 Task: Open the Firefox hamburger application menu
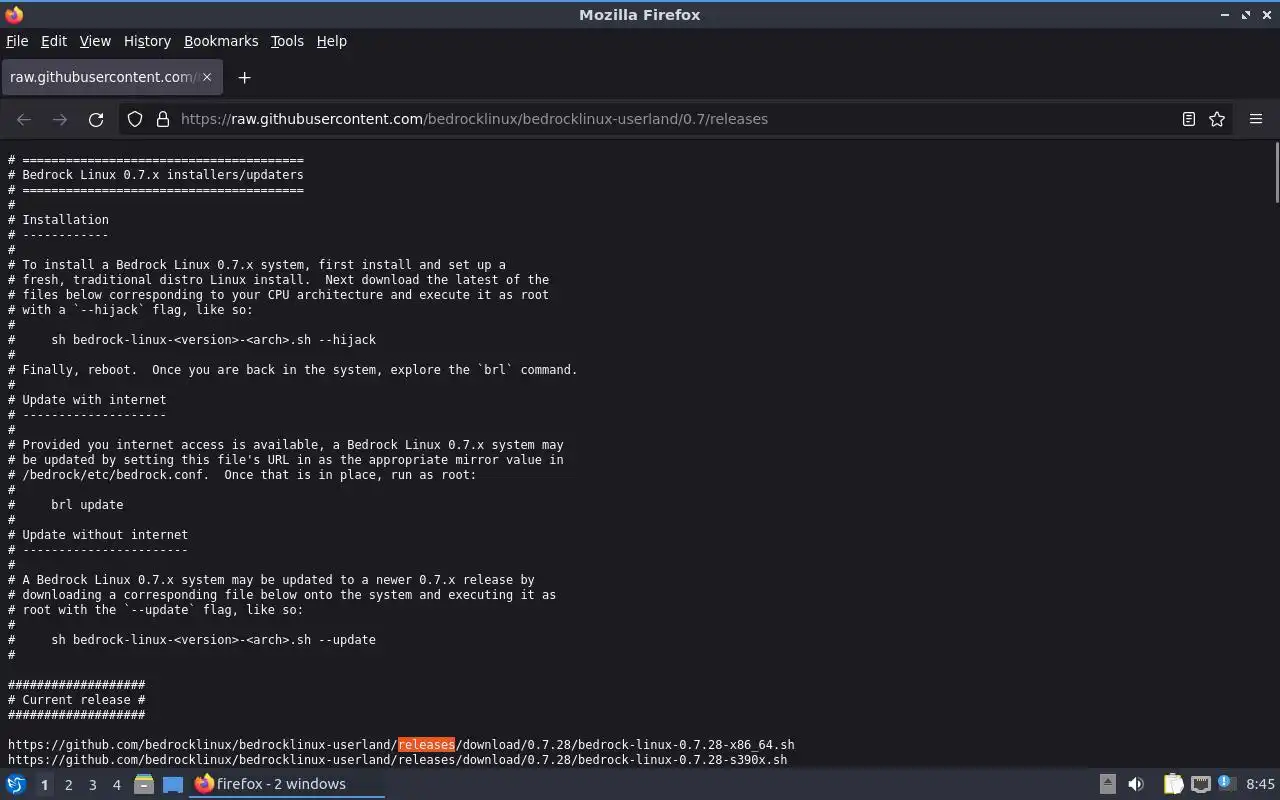[x=1256, y=119]
